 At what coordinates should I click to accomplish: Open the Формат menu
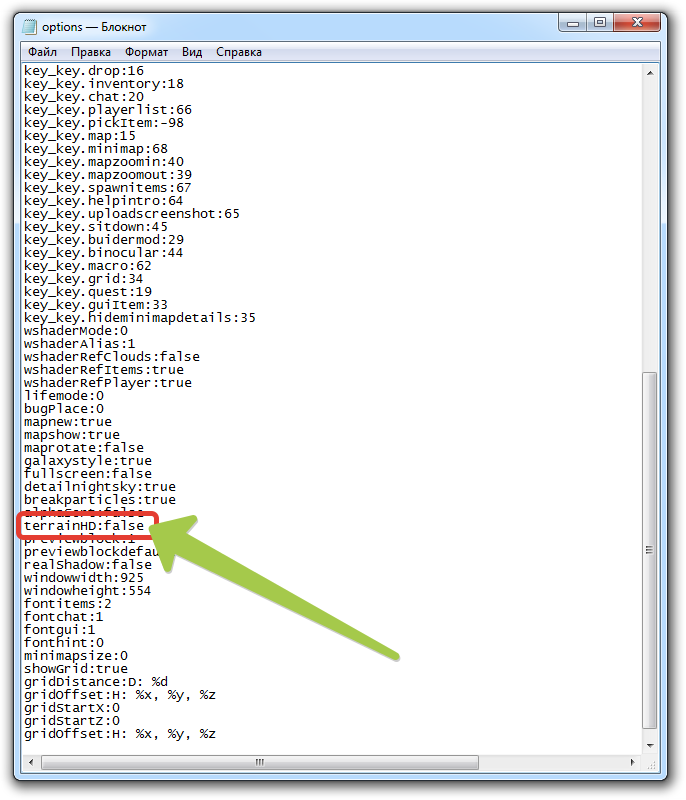pos(146,52)
